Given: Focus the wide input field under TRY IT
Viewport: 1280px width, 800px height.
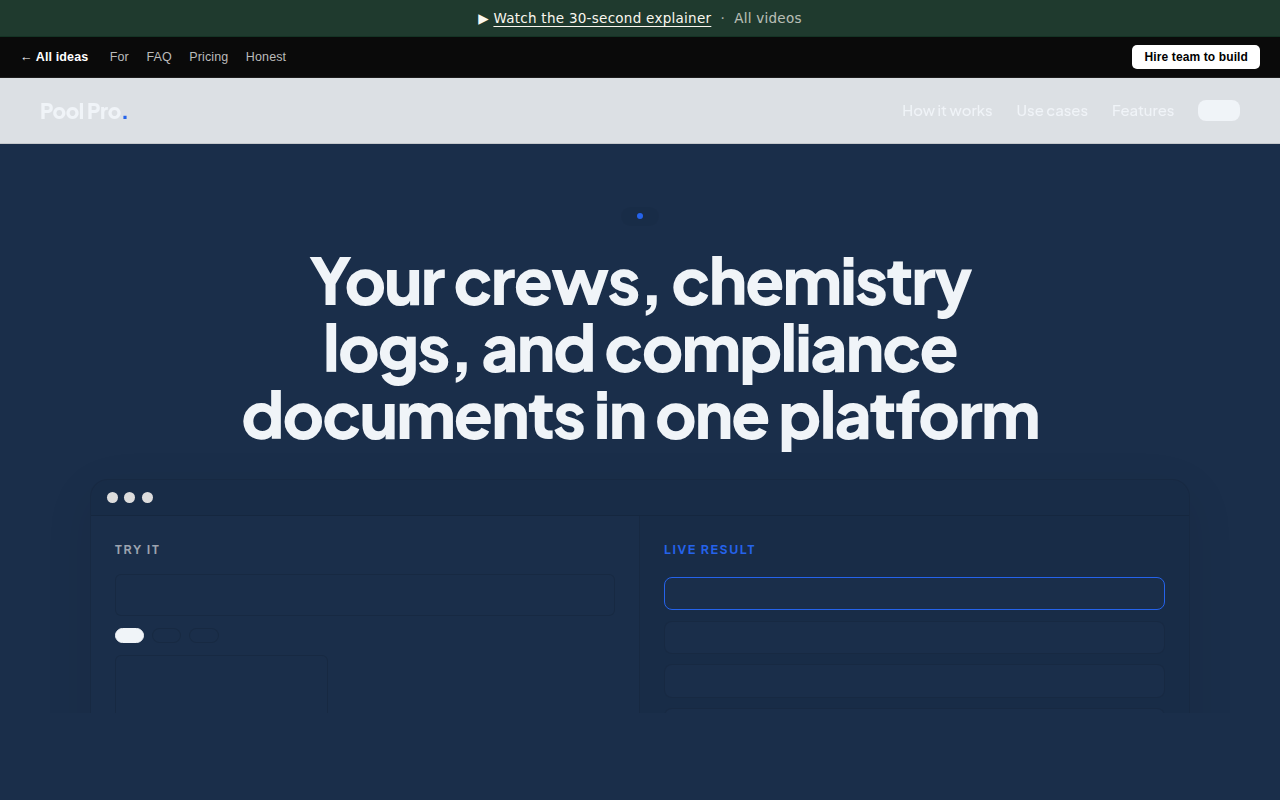Looking at the screenshot, I should pos(365,594).
